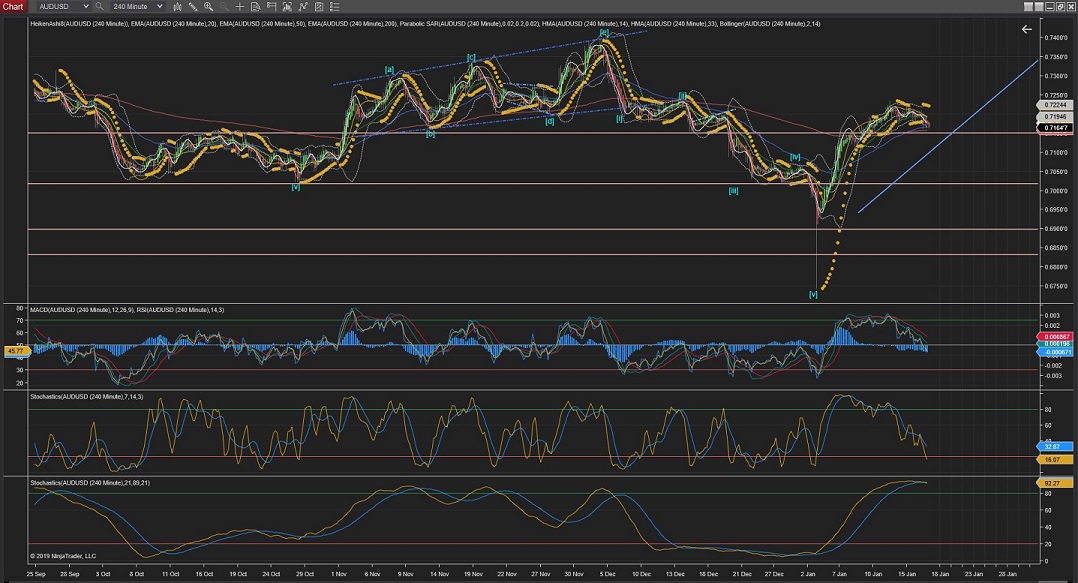Click the 0.7400 price axis label
This screenshot has width=1078, height=583.
(1056, 38)
